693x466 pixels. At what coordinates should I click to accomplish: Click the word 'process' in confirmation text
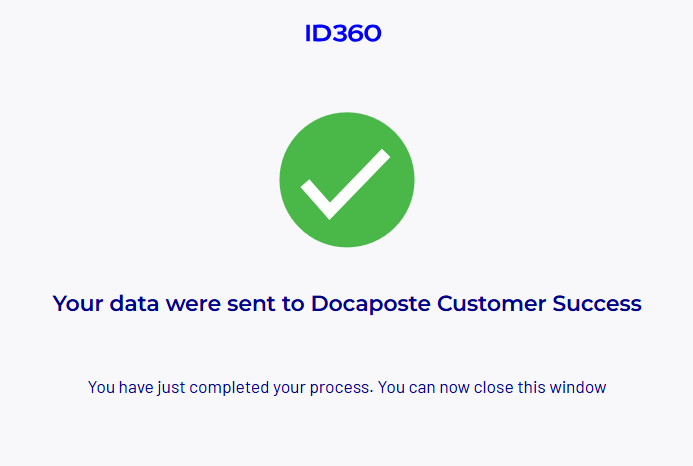340,388
